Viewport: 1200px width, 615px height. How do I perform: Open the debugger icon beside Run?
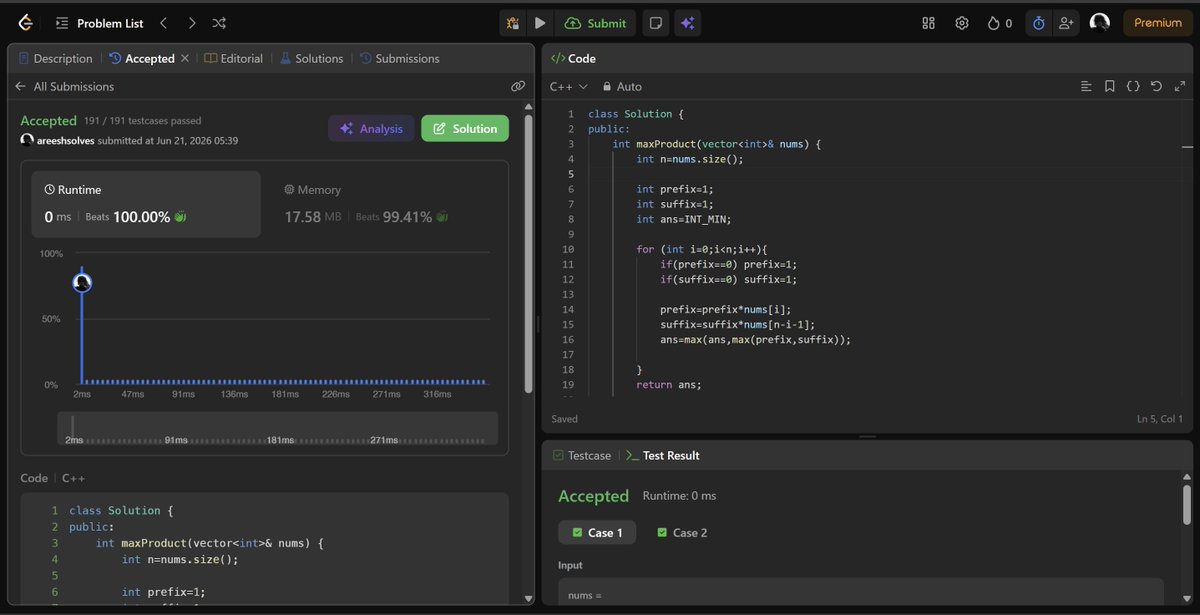pos(513,22)
